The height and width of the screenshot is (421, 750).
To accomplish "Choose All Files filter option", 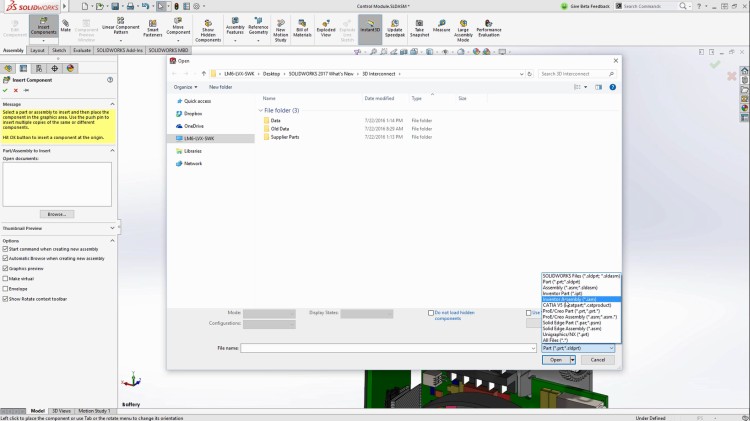I will 581,340.
